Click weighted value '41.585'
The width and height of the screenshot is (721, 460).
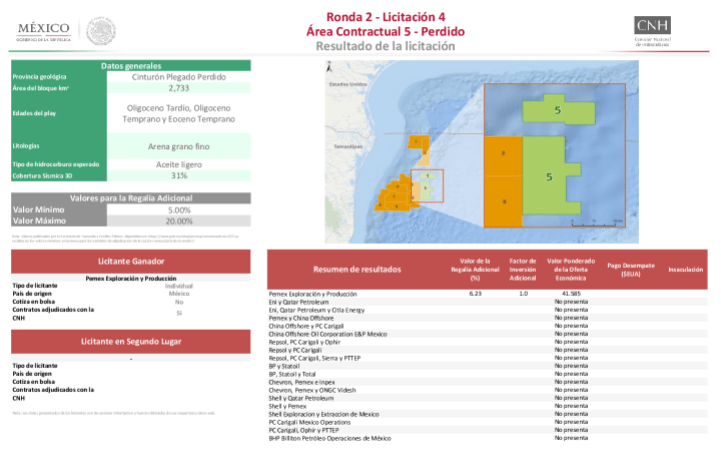(x=571, y=293)
